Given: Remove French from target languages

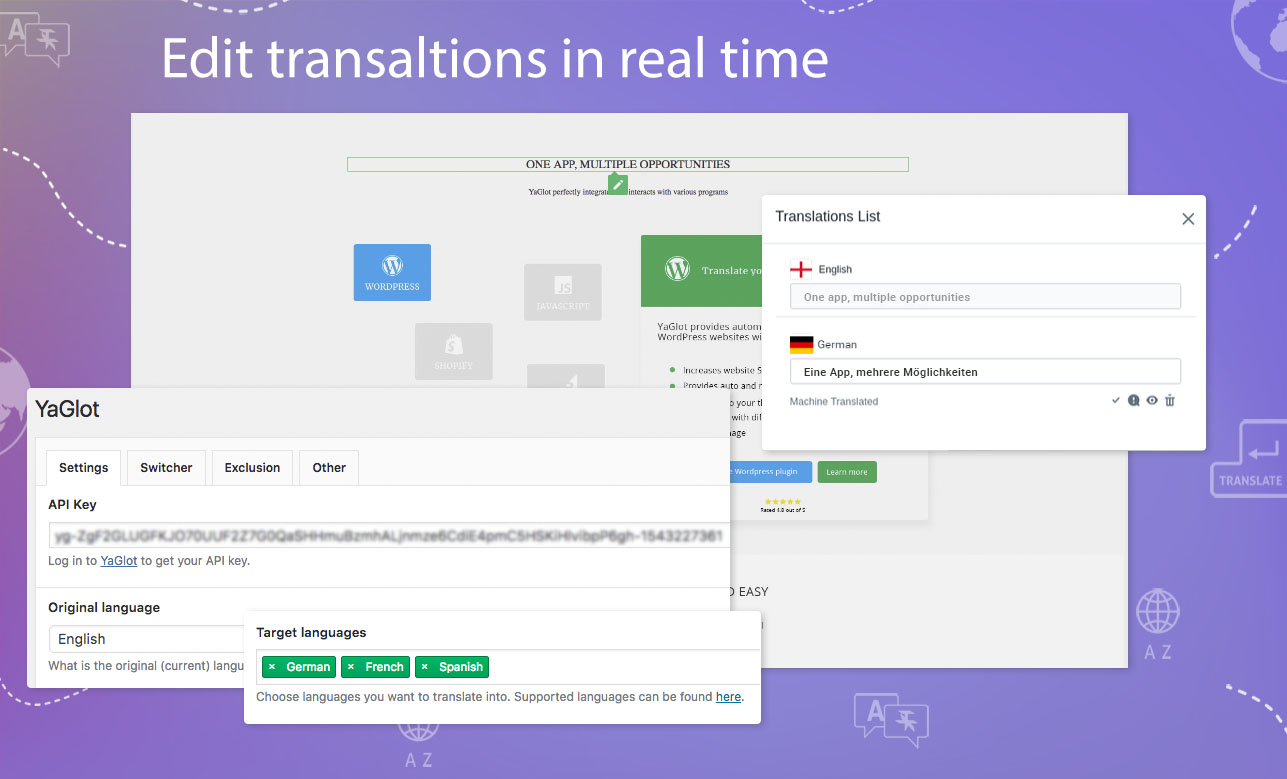Looking at the screenshot, I should pos(351,667).
